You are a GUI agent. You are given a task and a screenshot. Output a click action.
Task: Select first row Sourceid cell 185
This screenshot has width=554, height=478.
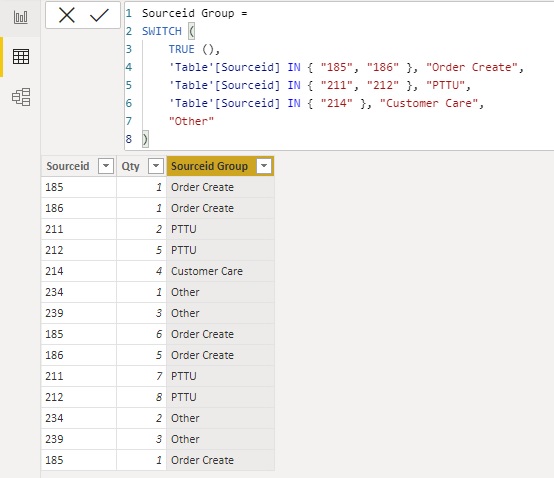(x=79, y=187)
